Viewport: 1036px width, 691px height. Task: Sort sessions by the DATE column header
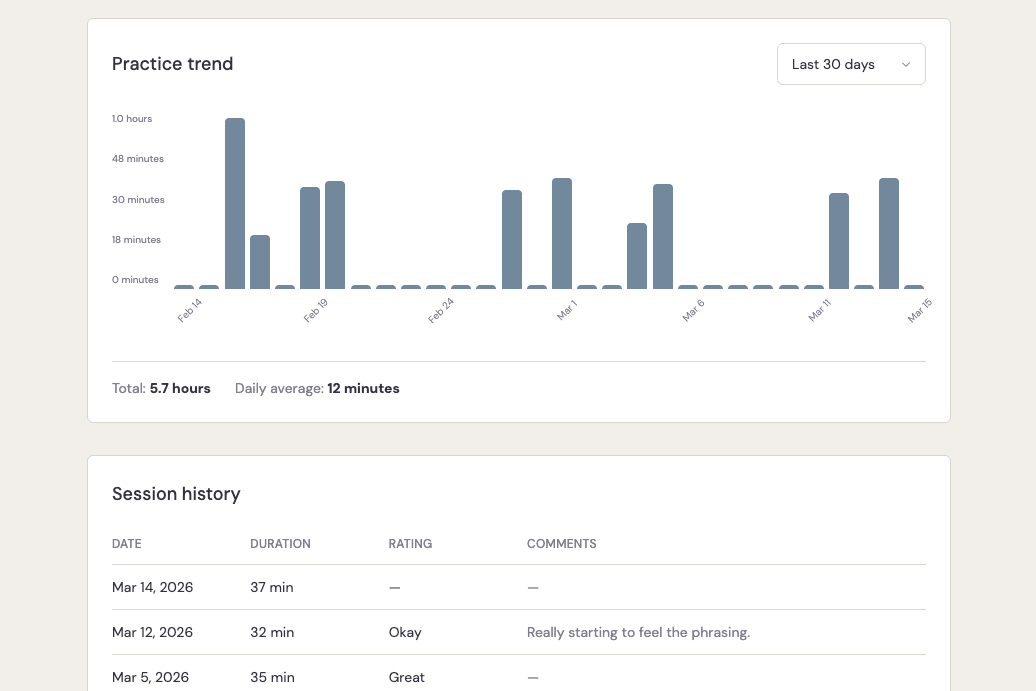point(126,544)
